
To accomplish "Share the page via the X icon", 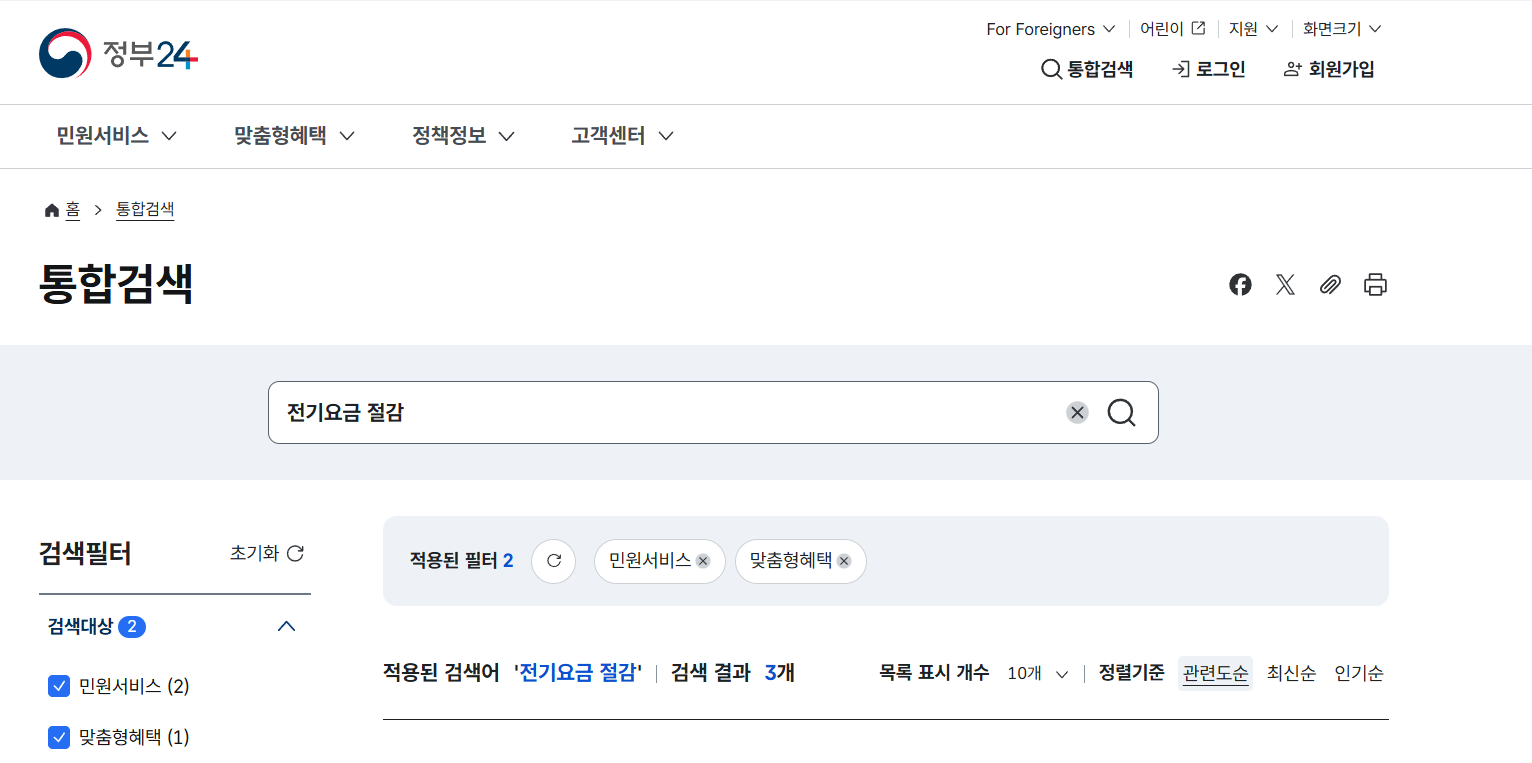I will 1285,285.
